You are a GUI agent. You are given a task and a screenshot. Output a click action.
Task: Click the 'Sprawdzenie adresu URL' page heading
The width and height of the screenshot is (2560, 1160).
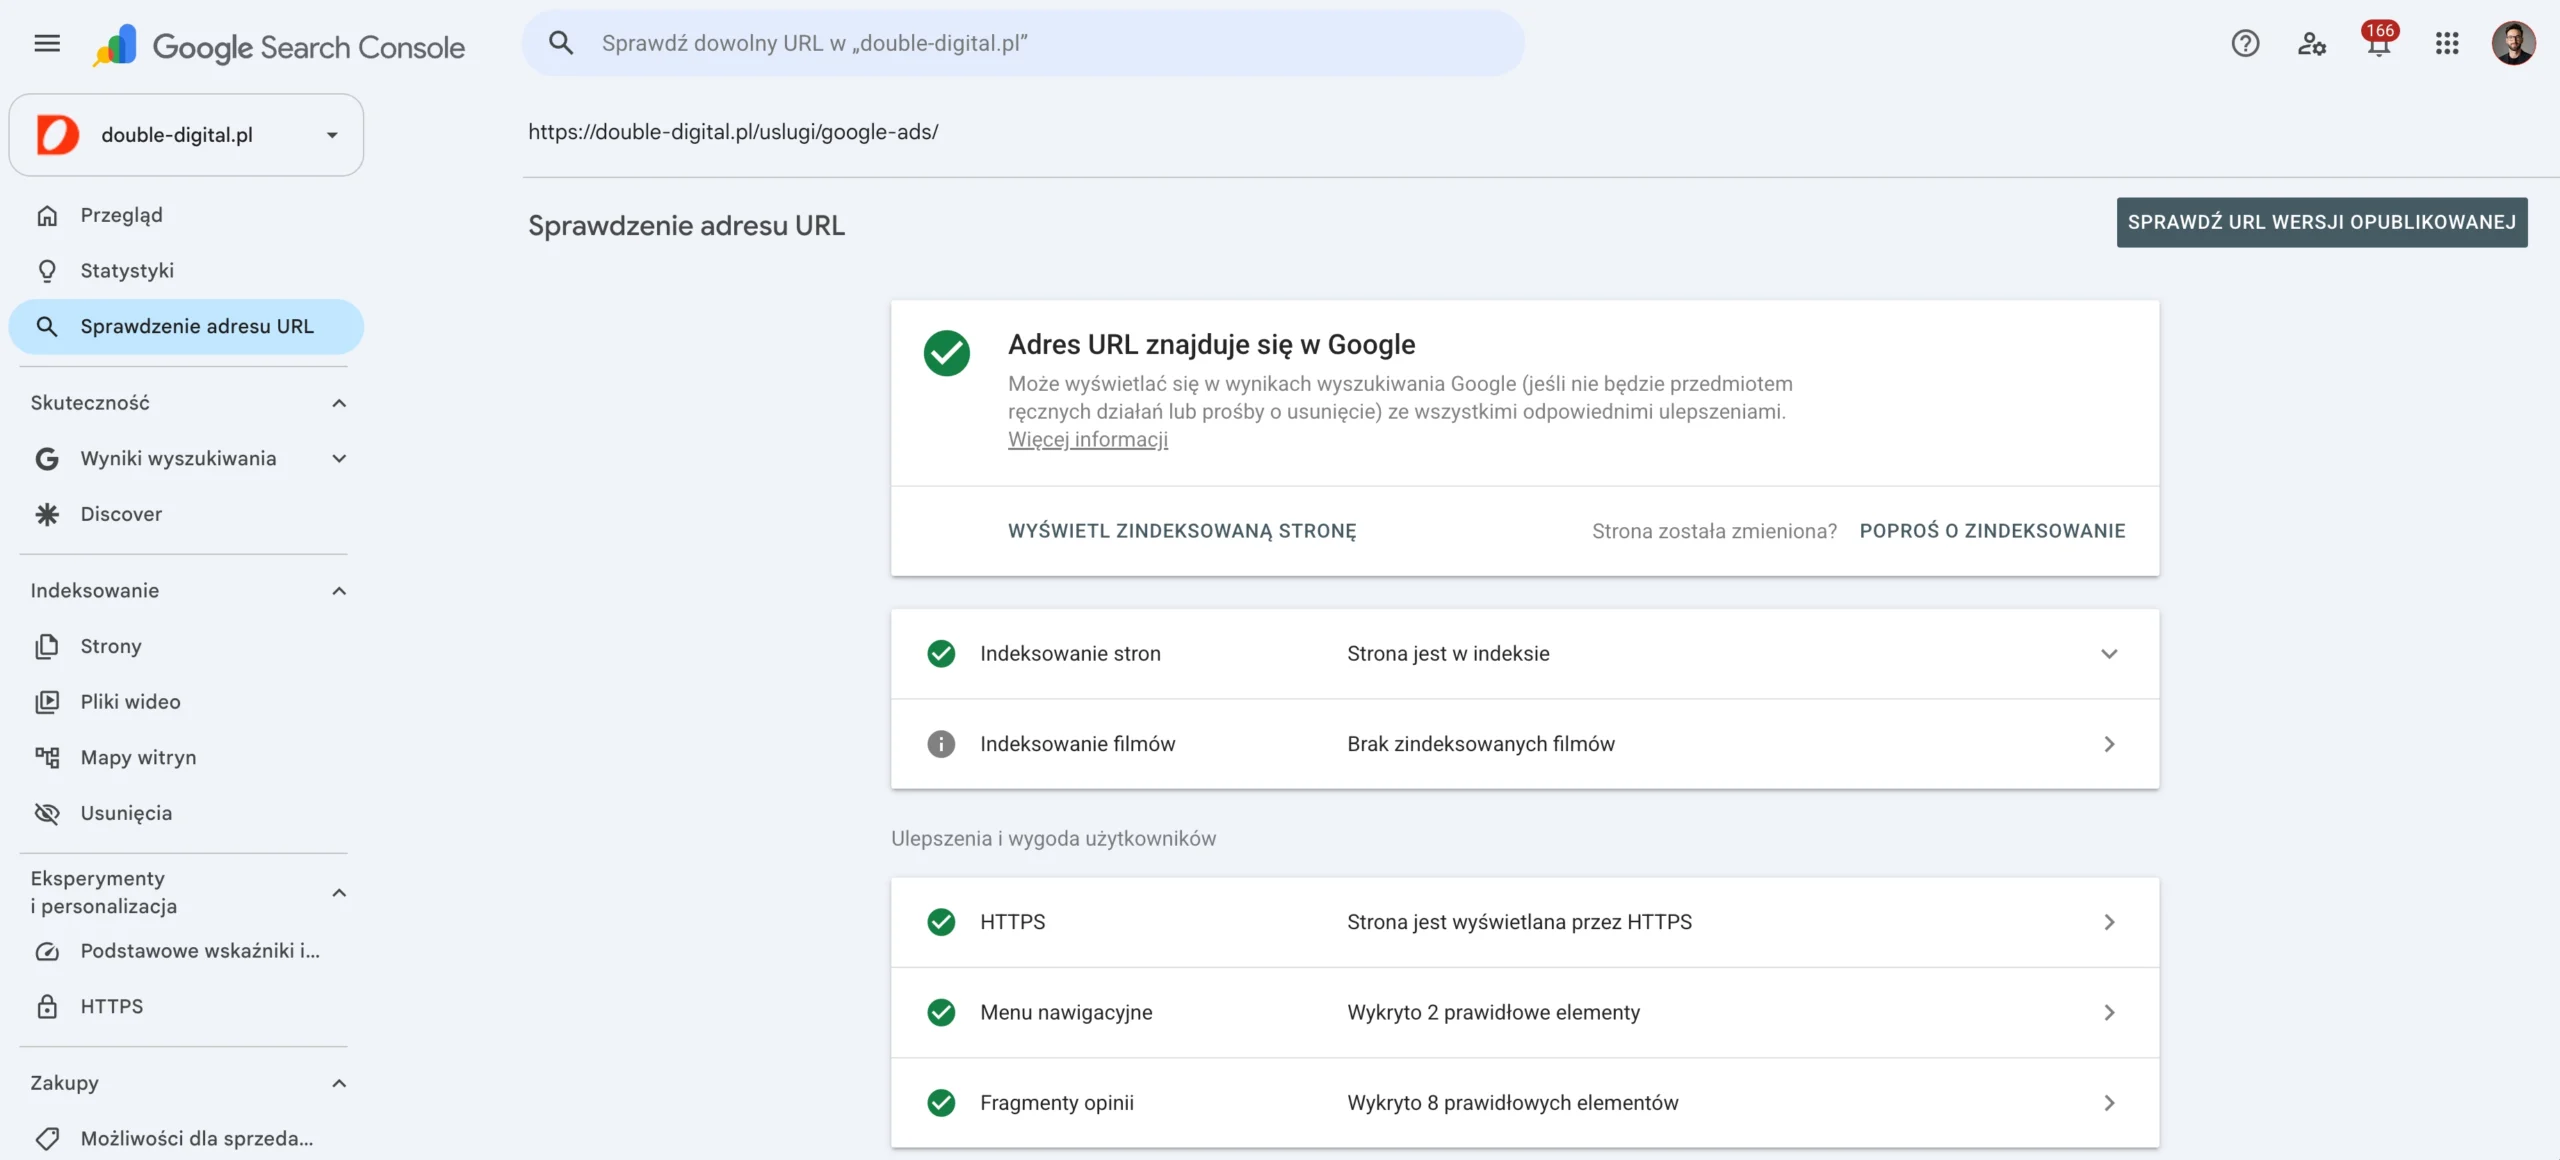[686, 226]
